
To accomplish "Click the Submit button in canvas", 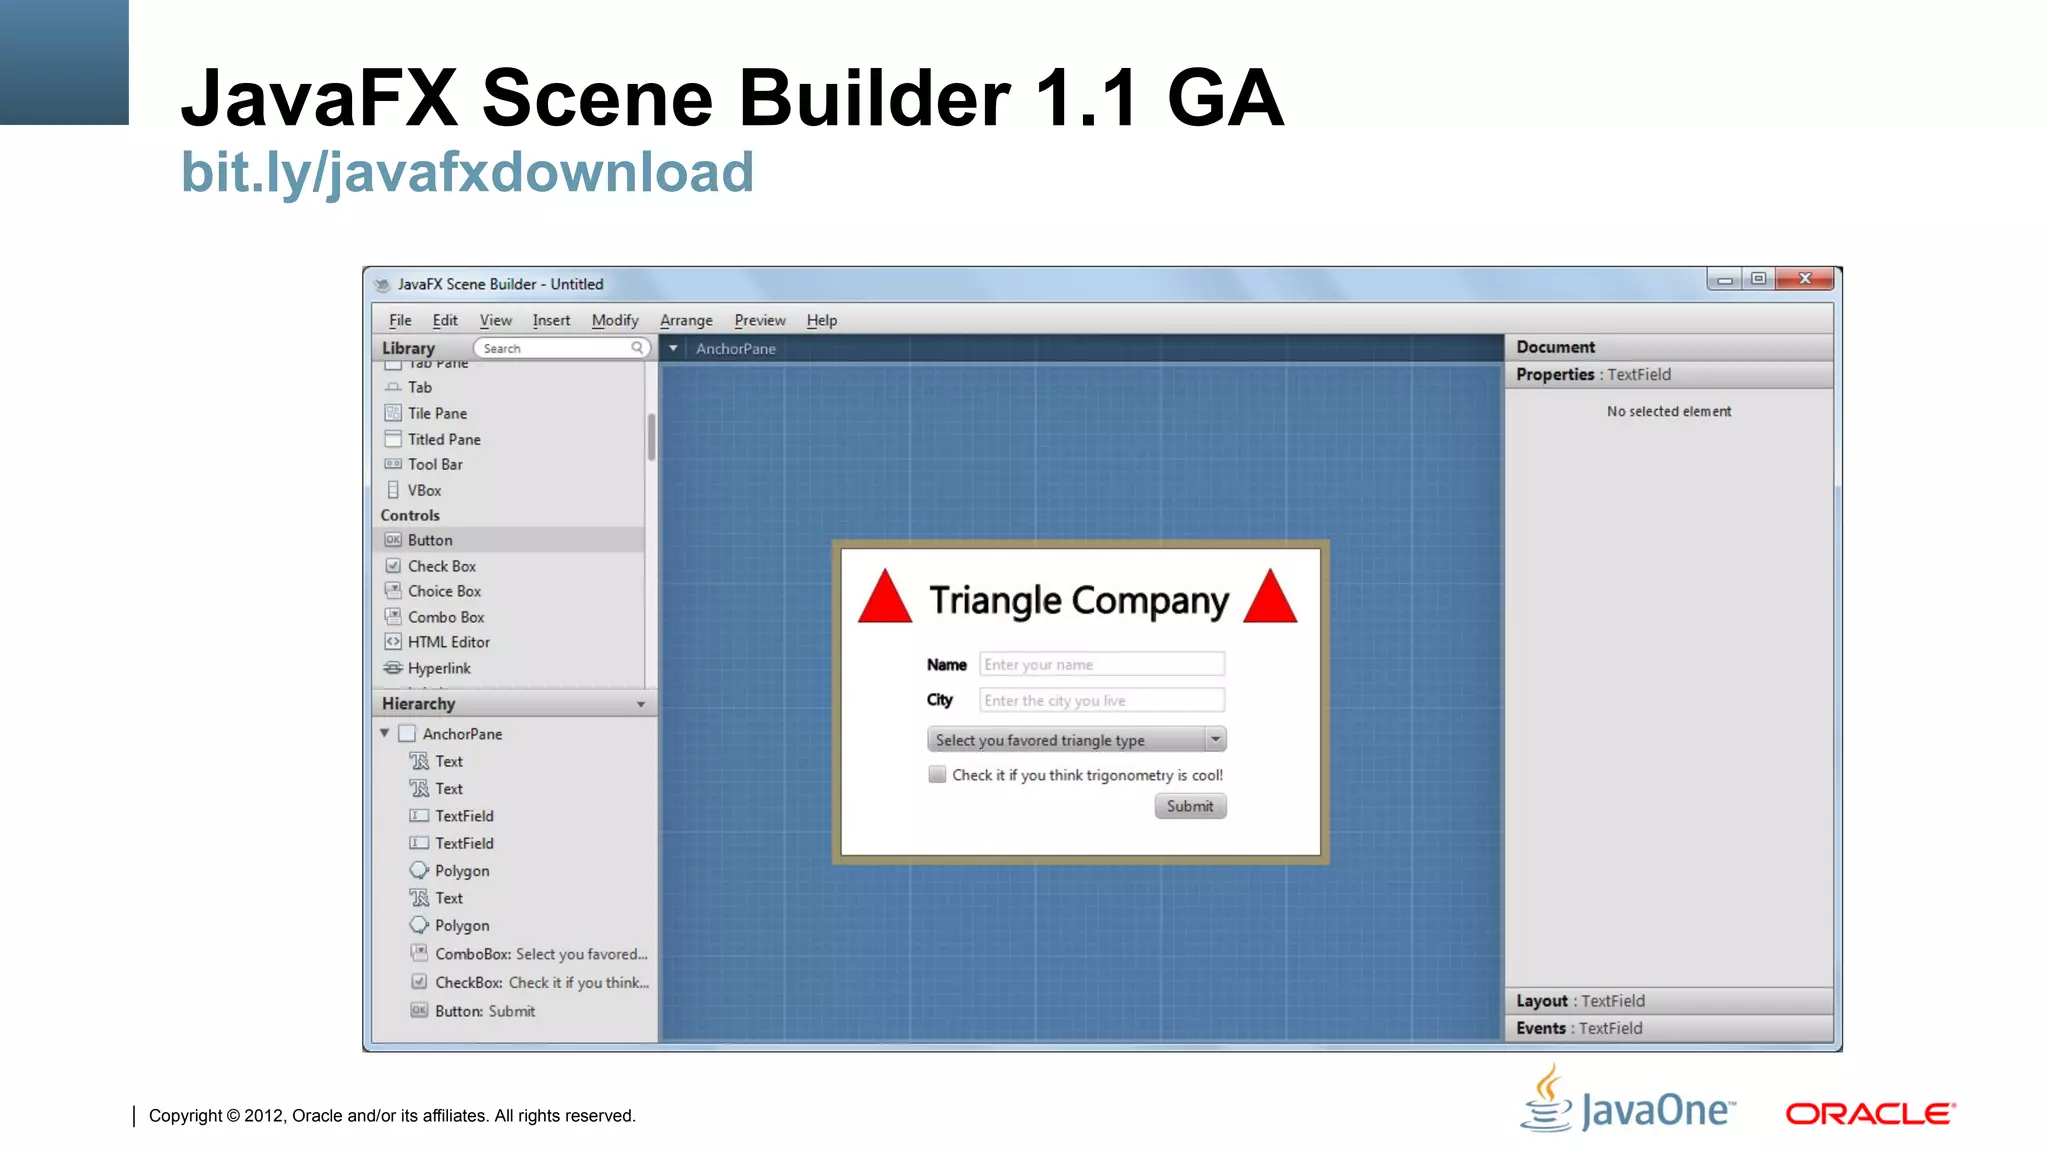I will (1190, 806).
